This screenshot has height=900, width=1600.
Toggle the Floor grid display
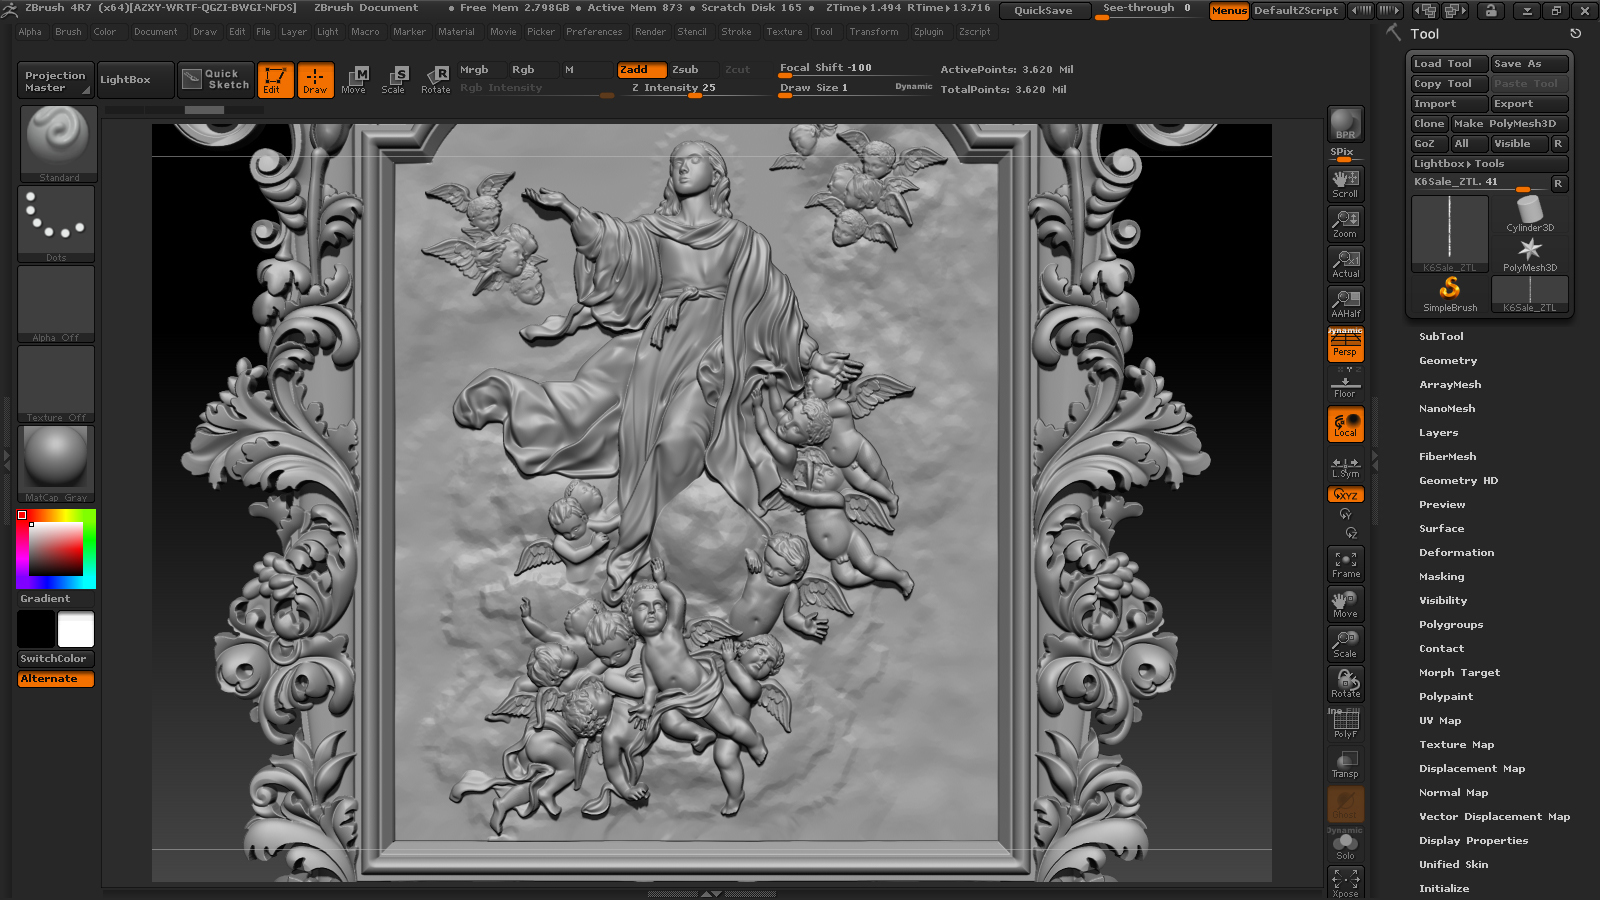click(x=1345, y=385)
